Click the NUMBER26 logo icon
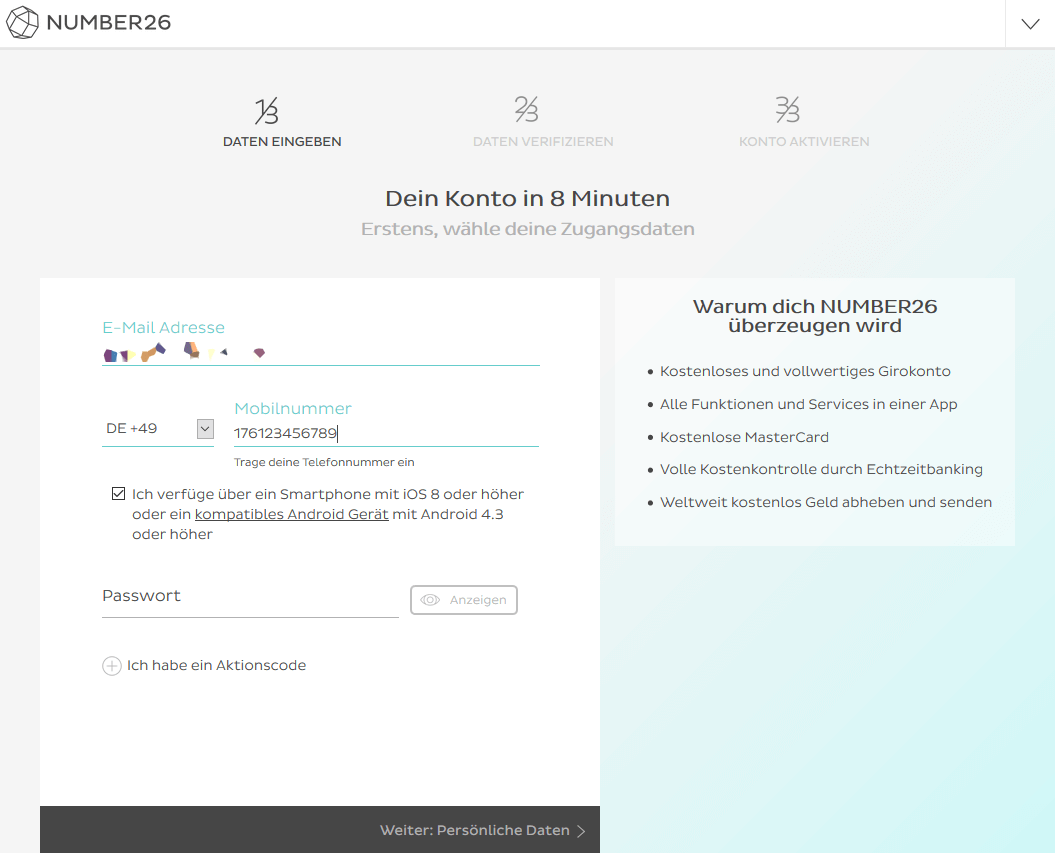The height and width of the screenshot is (853, 1055). [20, 22]
